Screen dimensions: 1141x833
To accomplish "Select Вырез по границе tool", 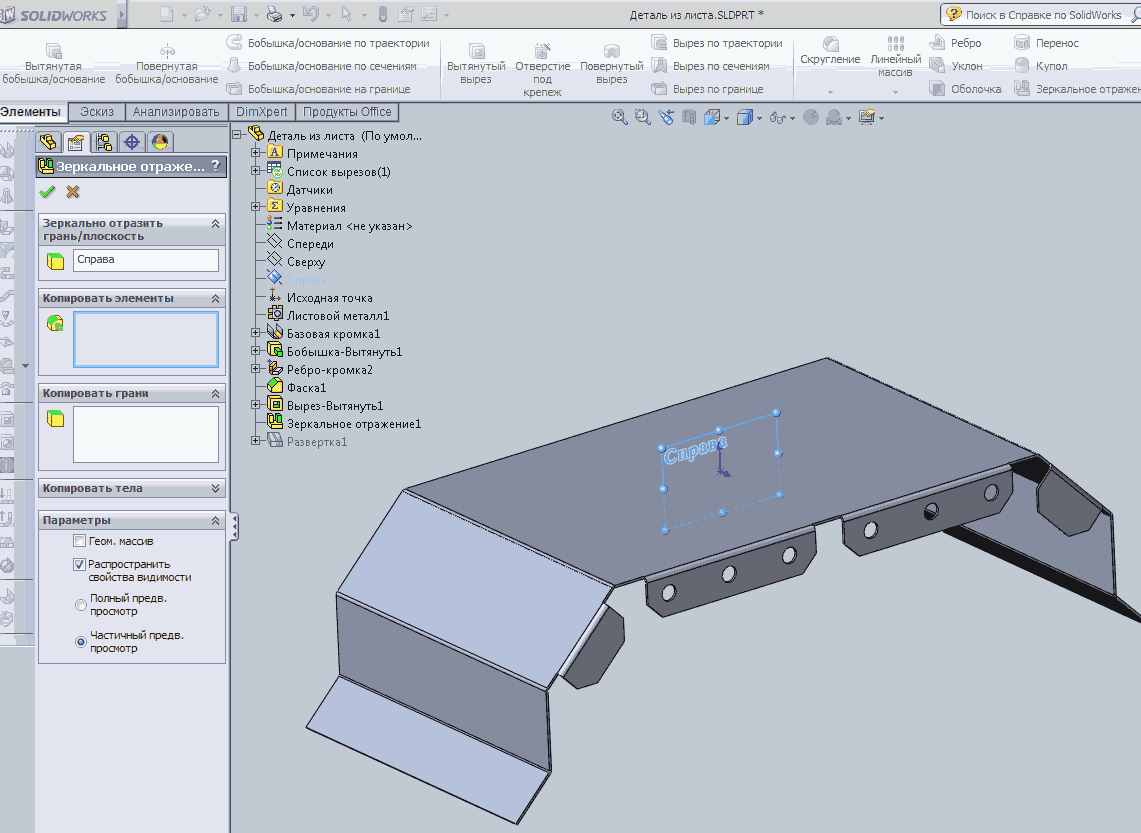I will [x=707, y=89].
